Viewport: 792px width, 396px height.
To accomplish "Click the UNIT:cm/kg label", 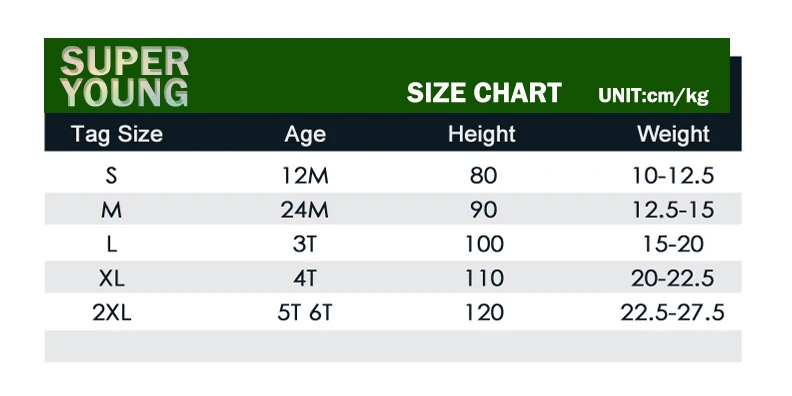I will coord(653,95).
